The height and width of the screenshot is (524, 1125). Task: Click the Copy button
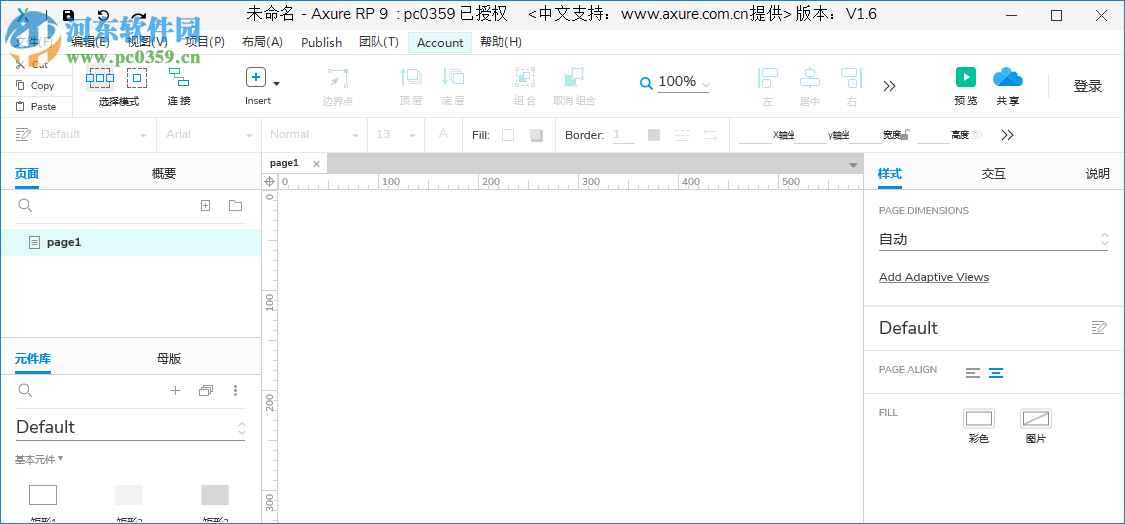35,85
